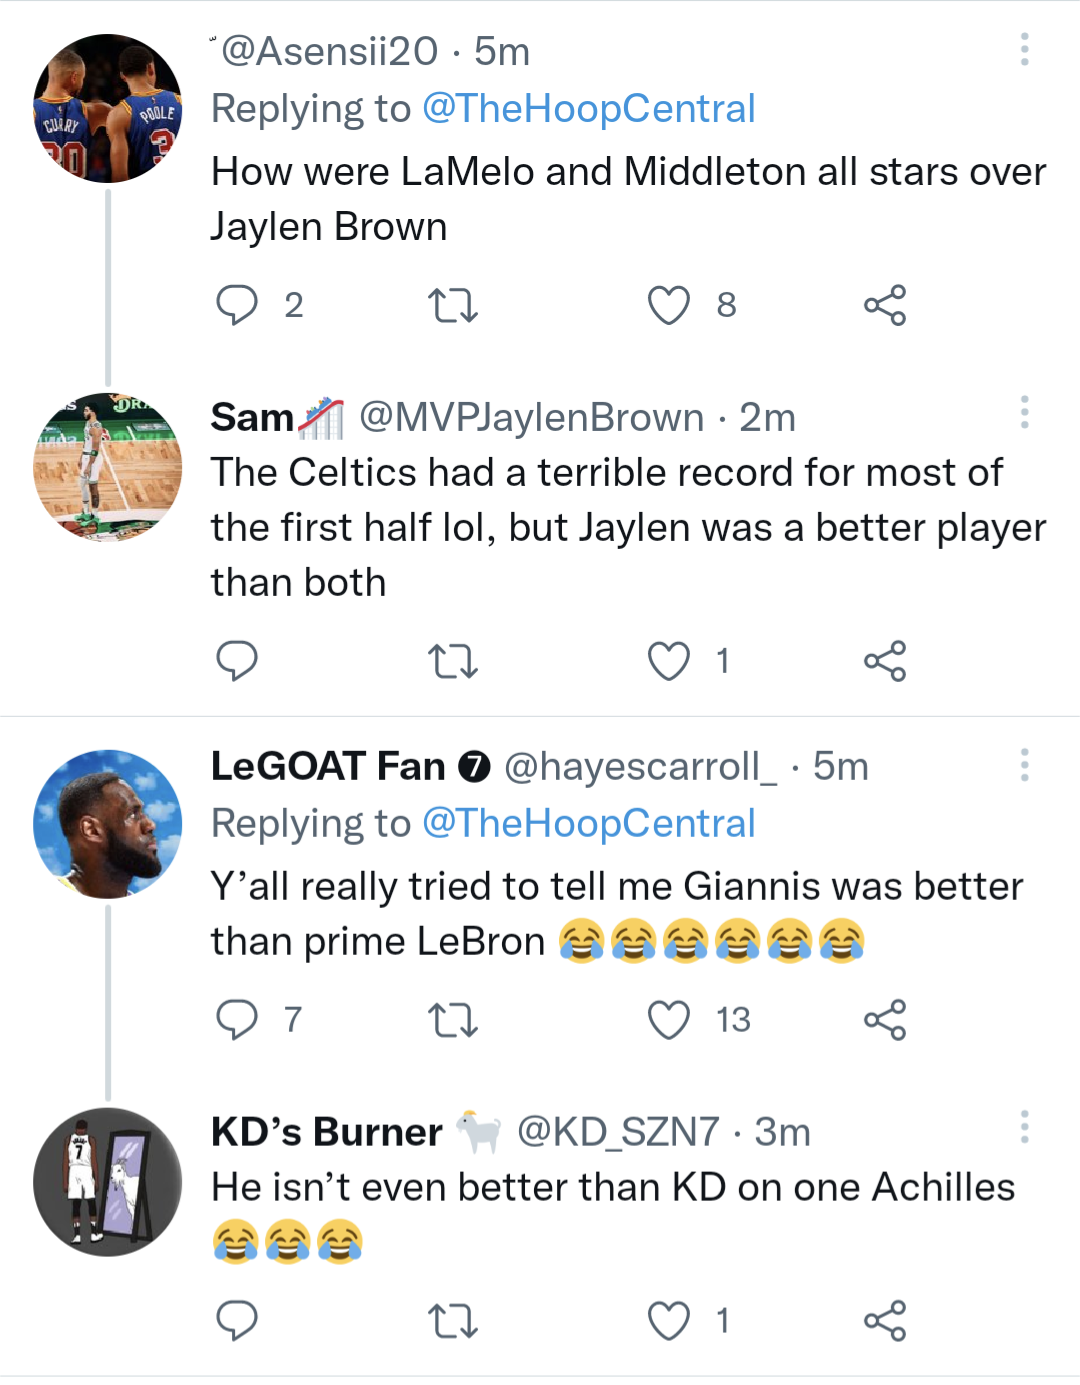Screen dimensions: 1080x1385
Task: Open LeGOAT Fan's profile picture
Action: [108, 824]
